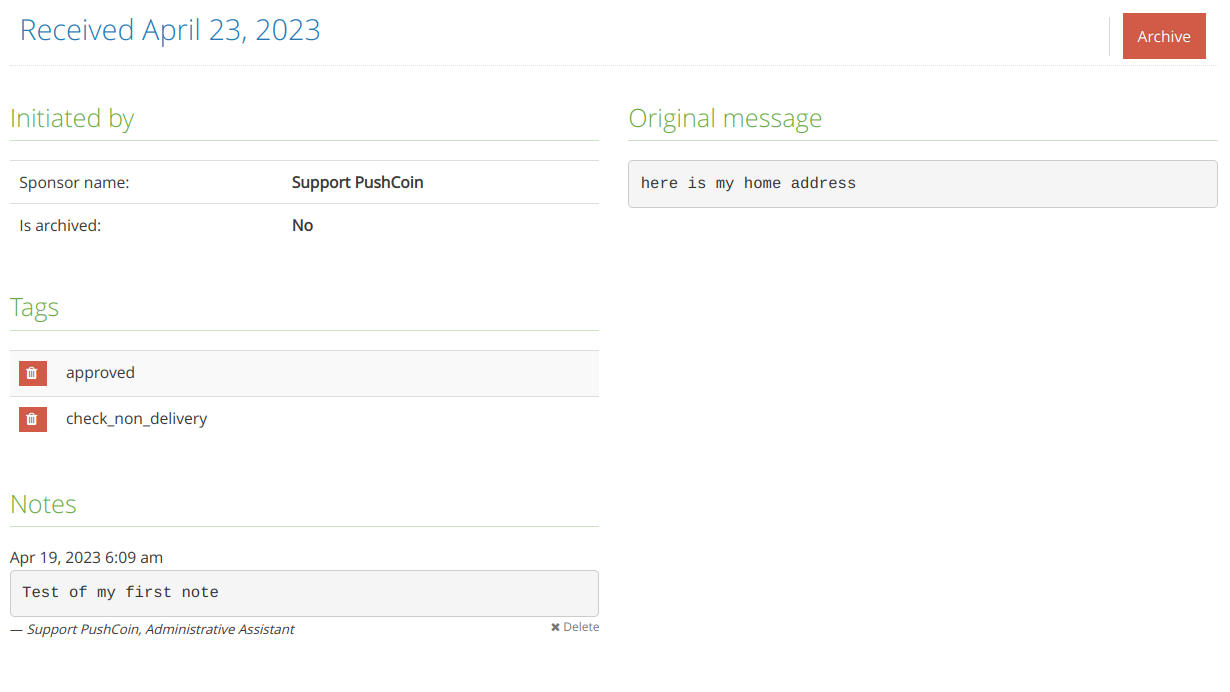The width and height of the screenshot is (1230, 692).
Task: Click the Original message section heading
Action: pyautogui.click(x=725, y=118)
